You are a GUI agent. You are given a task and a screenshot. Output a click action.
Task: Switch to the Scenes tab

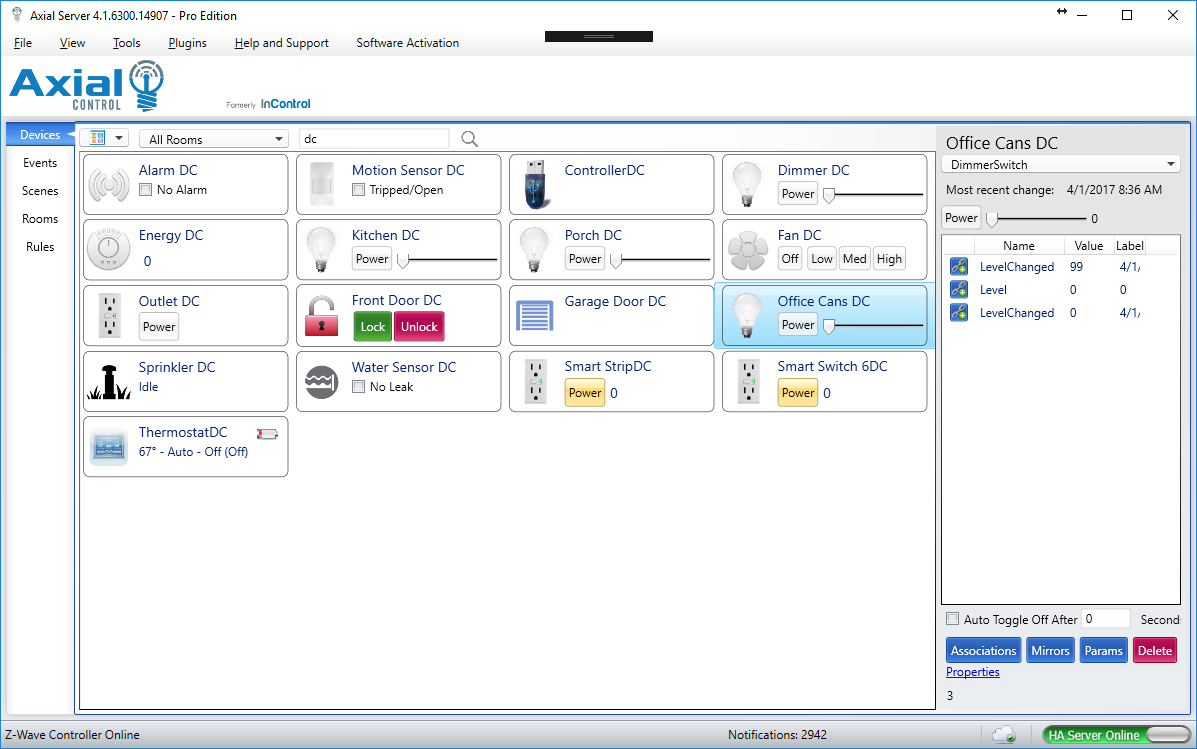coord(40,191)
